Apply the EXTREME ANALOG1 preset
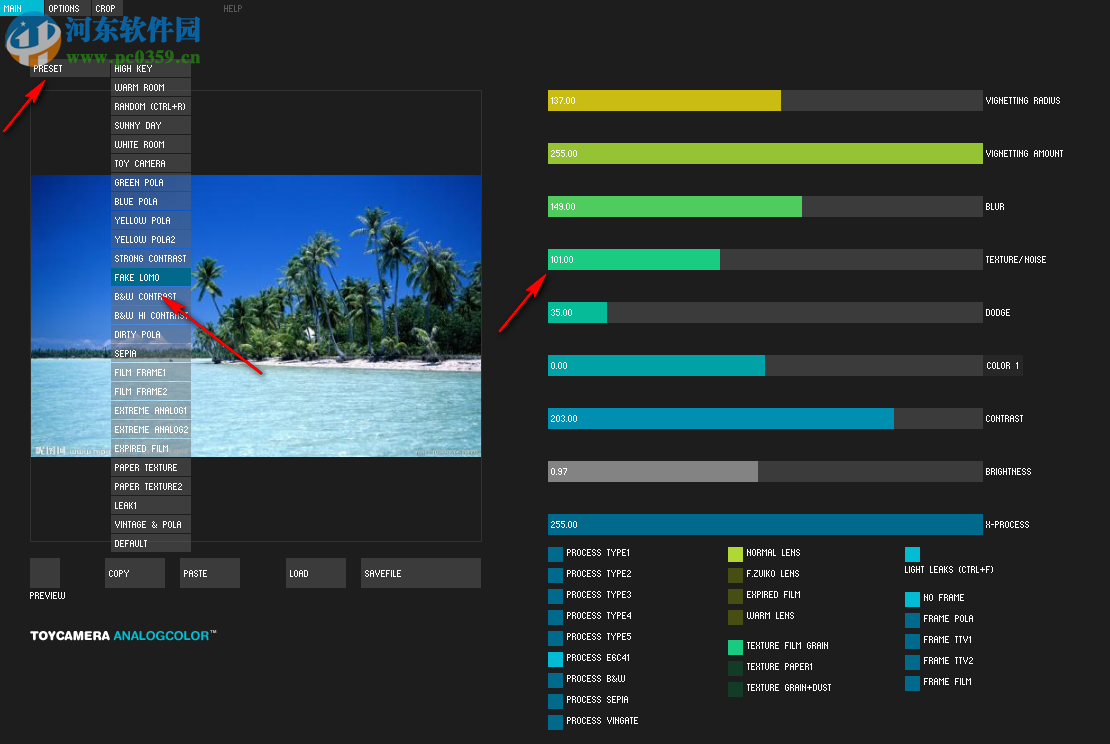Image resolution: width=1110 pixels, height=744 pixels. (151, 411)
